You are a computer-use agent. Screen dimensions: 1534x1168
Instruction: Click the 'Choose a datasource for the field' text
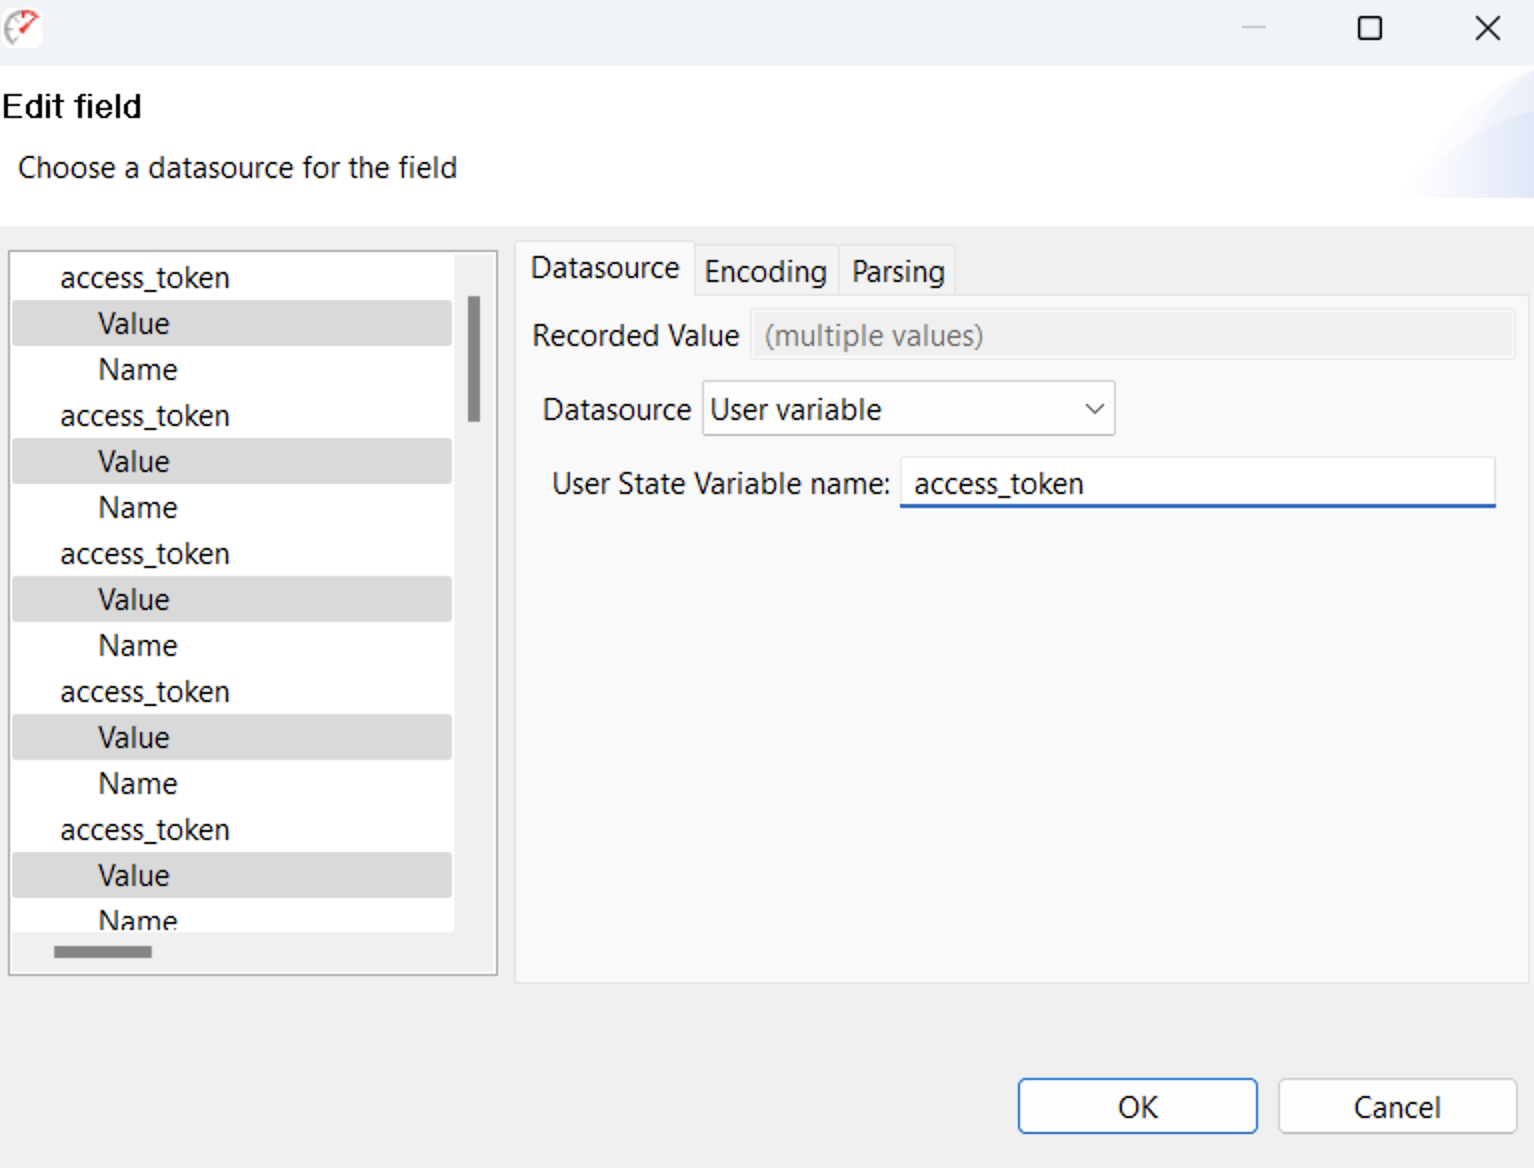coord(238,167)
